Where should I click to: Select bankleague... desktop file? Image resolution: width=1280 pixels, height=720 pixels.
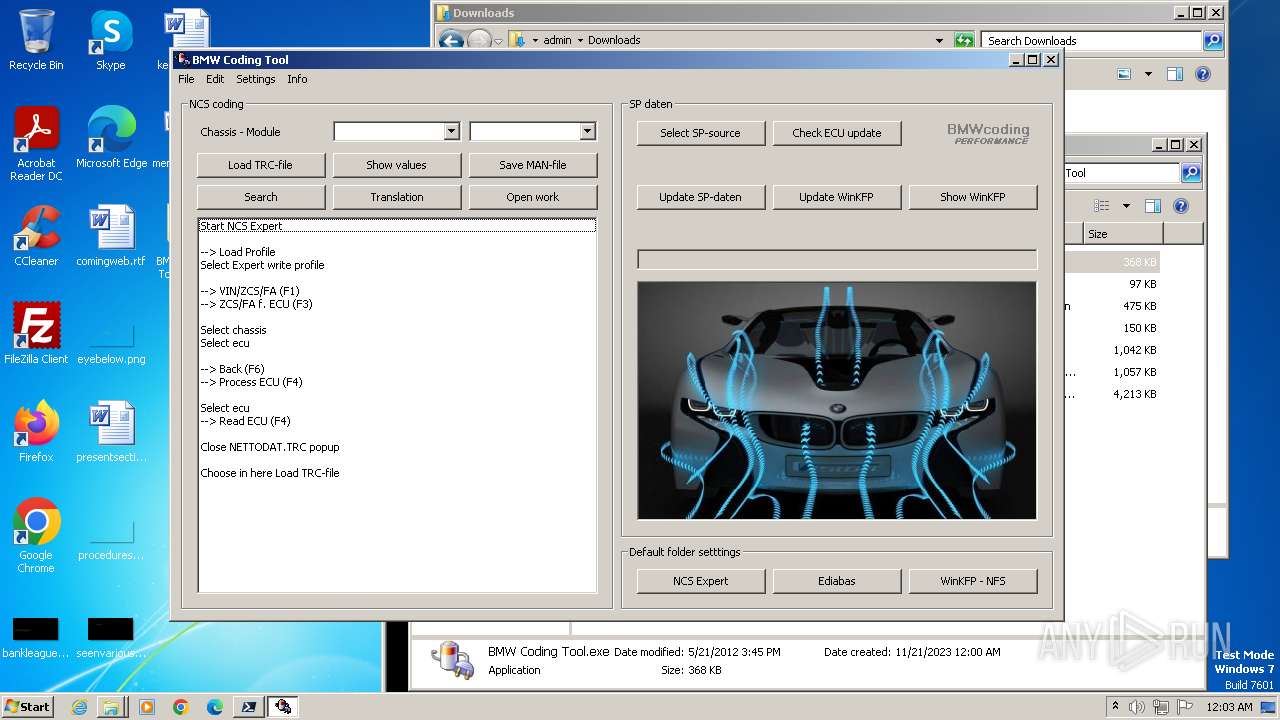coord(36,638)
